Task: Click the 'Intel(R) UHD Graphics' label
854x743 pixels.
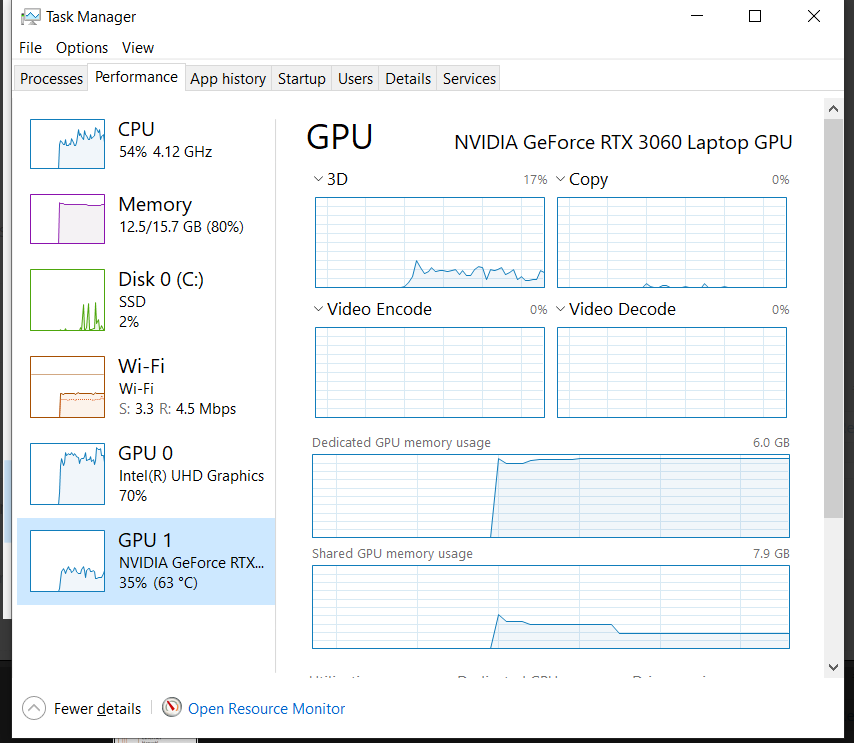Action: coord(191,476)
